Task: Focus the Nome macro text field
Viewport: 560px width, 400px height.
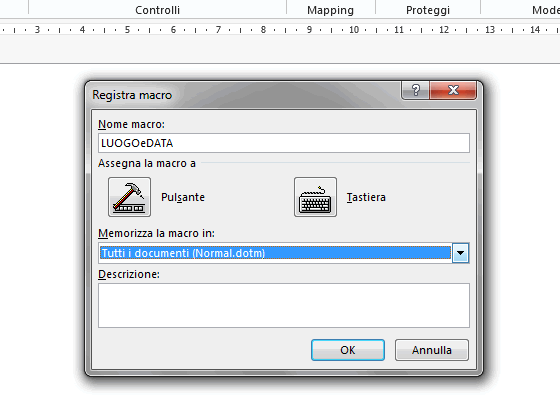Action: 284,143
